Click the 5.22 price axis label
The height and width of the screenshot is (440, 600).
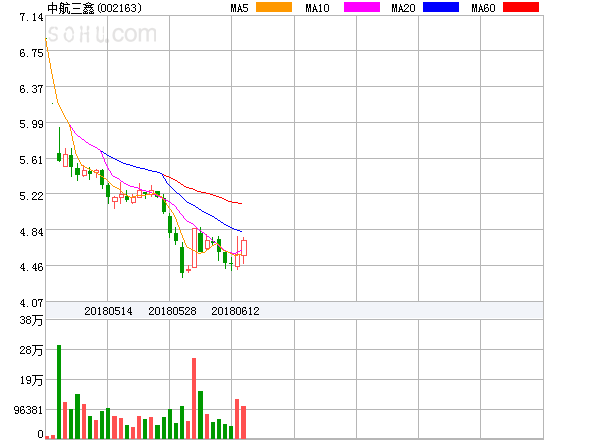coord(31,196)
